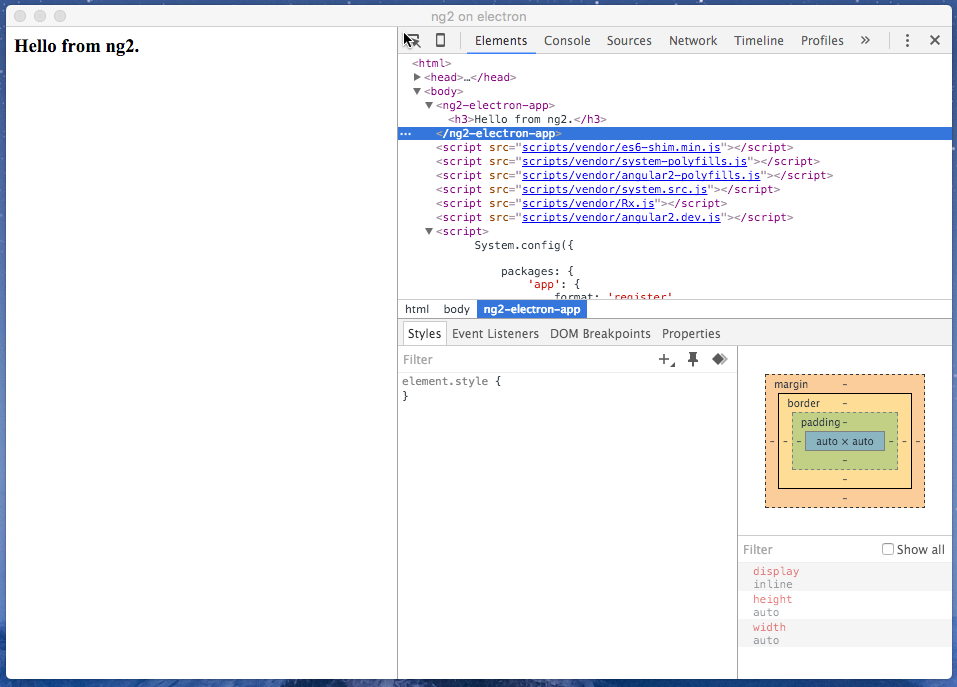Click the System.config({ code line

(x=524, y=245)
